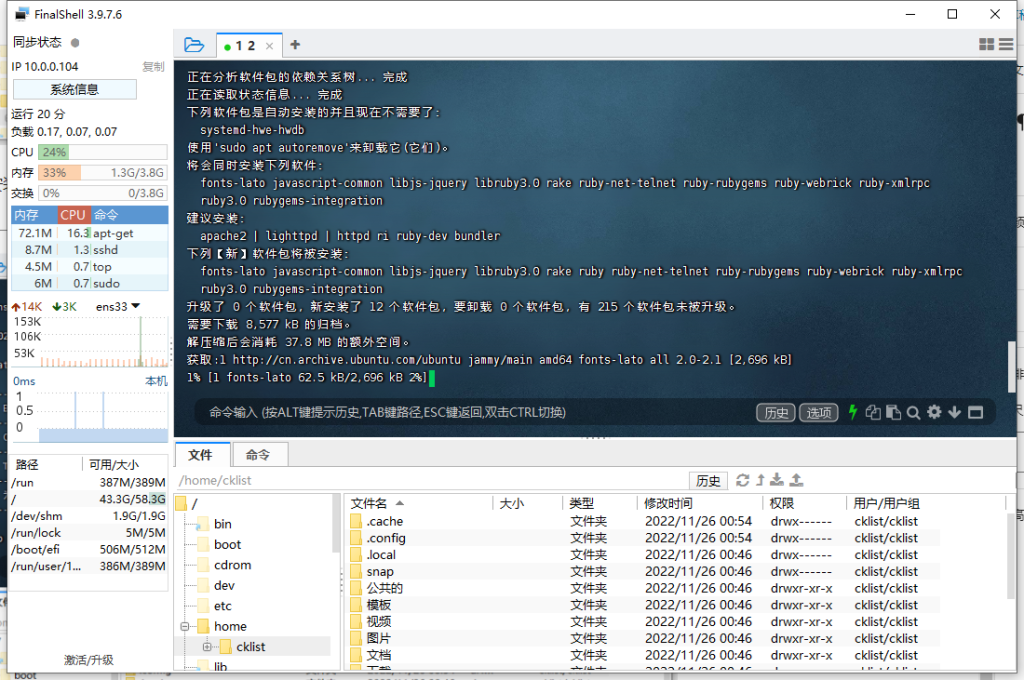
Task: Open 选项 button in terminal bar
Action: [x=819, y=413]
